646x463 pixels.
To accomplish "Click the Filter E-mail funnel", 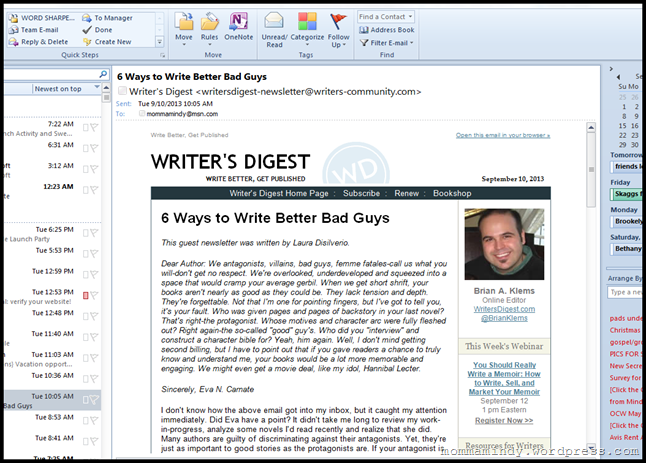I will 364,43.
